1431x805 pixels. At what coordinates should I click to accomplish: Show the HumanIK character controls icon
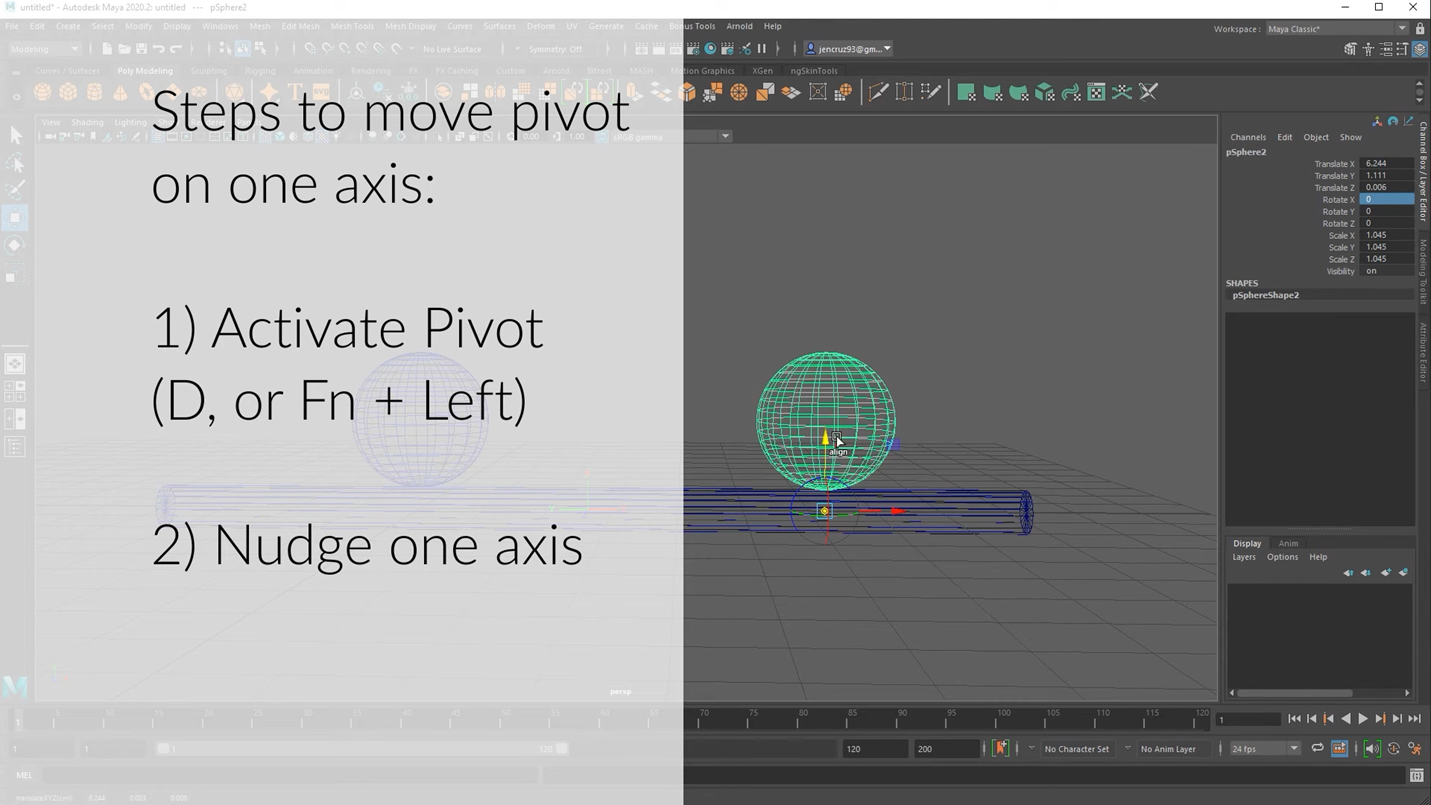click(1368, 49)
